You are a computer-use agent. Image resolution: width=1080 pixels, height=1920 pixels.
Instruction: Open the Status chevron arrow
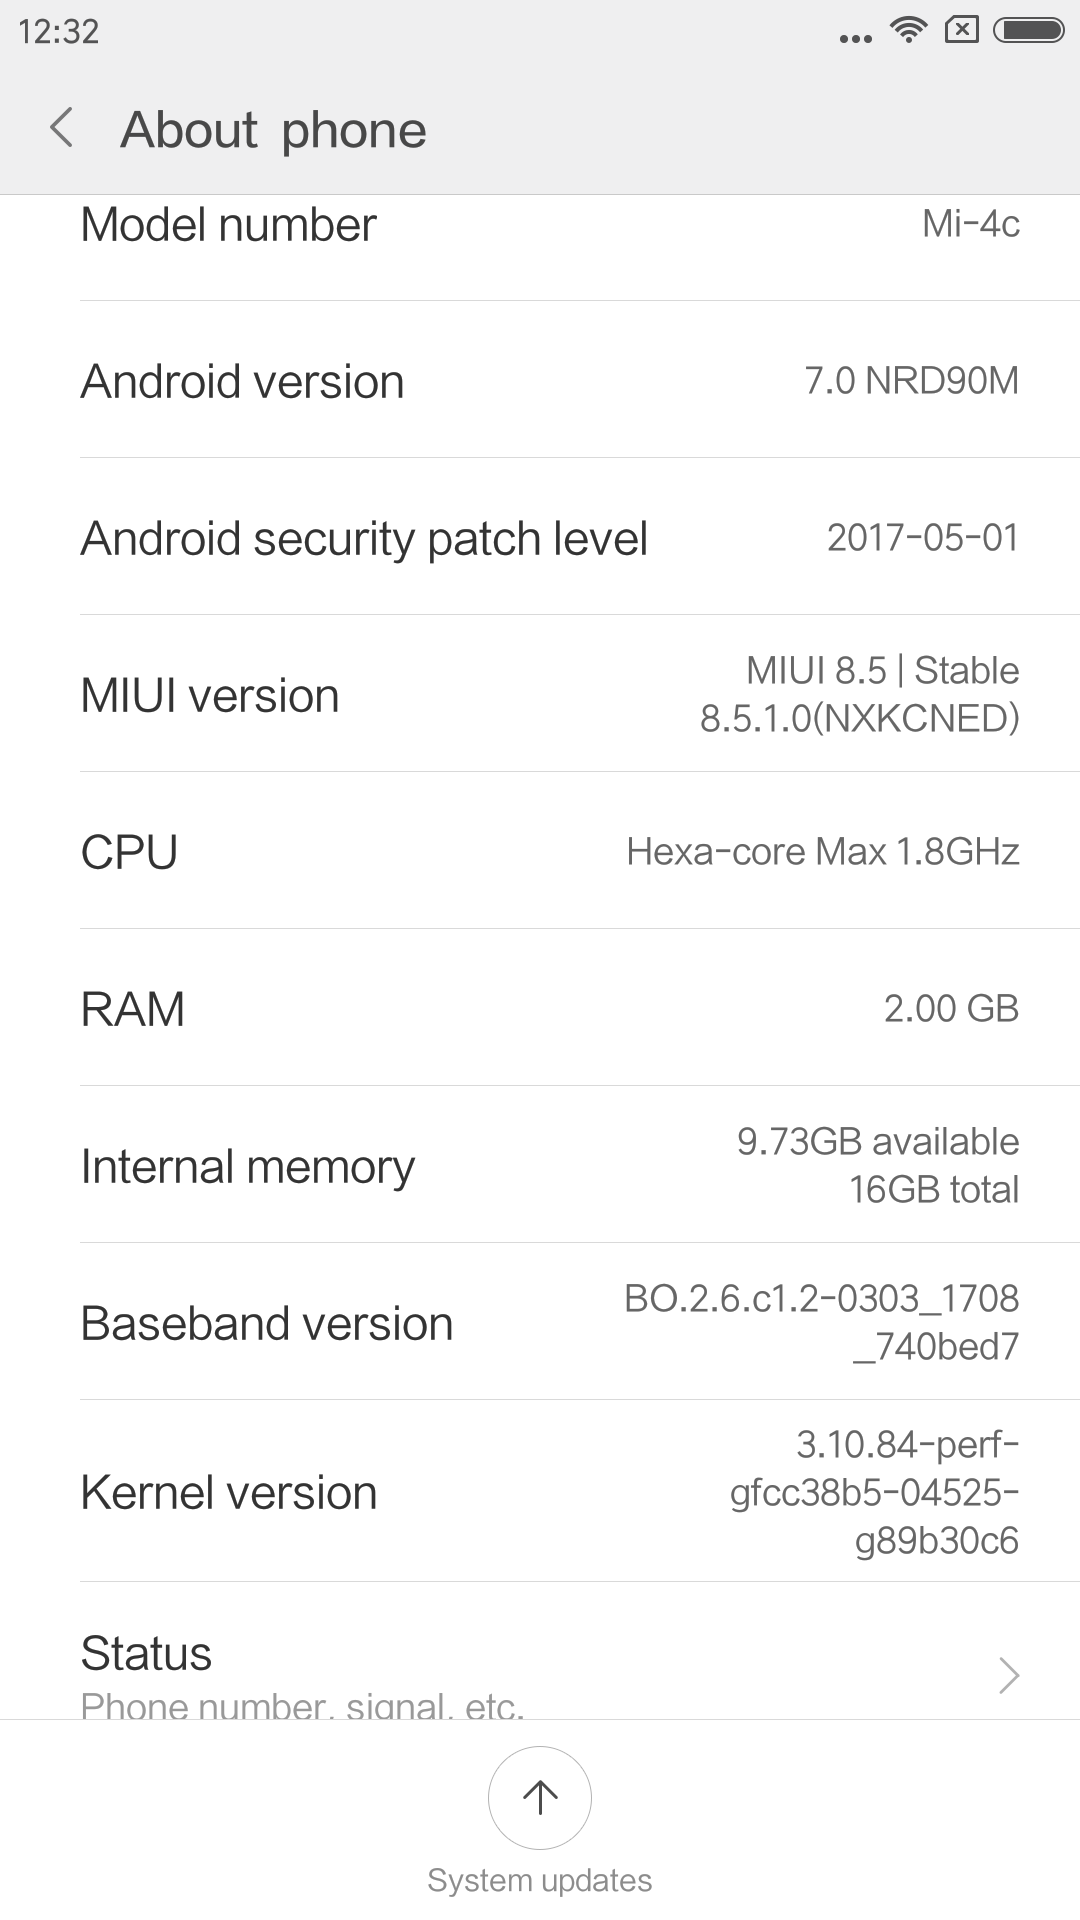coord(1009,1675)
